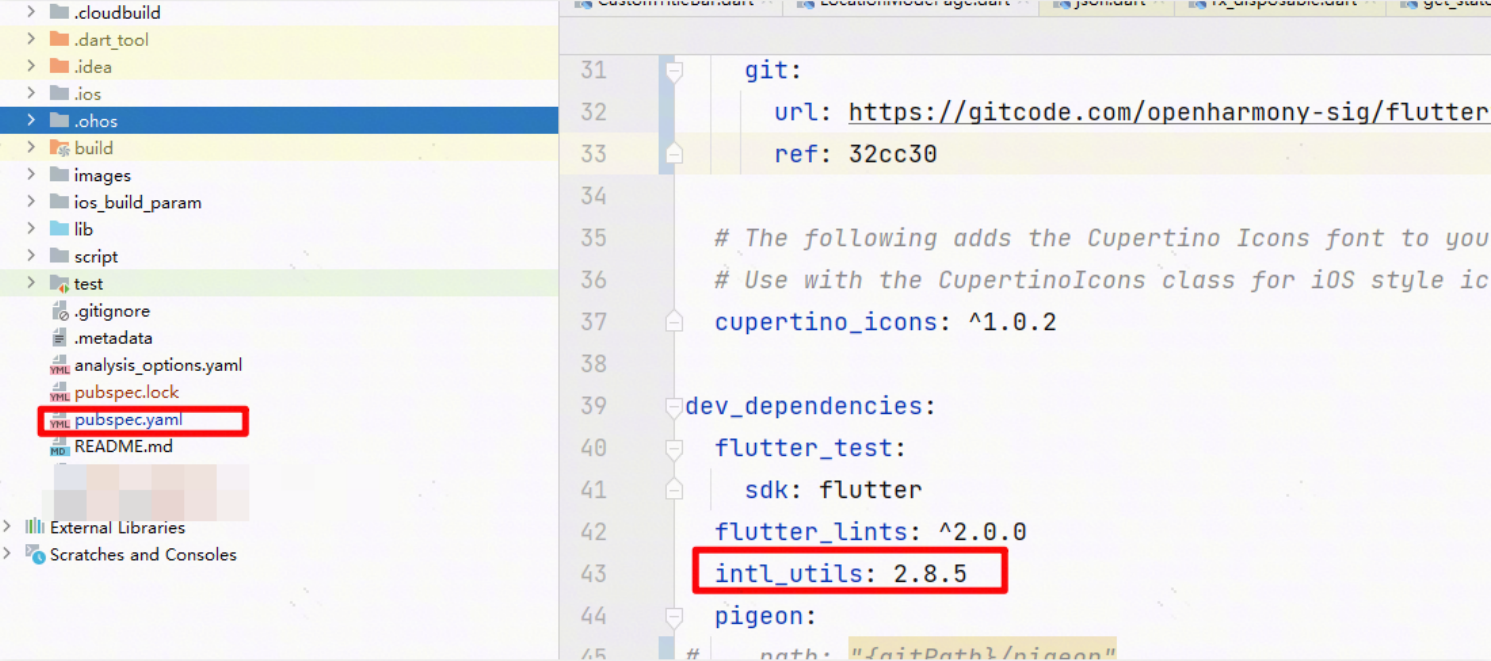Click the pubspec.lock YML file icon
Screen dimensions: 1491x661
pyautogui.click(x=59, y=393)
